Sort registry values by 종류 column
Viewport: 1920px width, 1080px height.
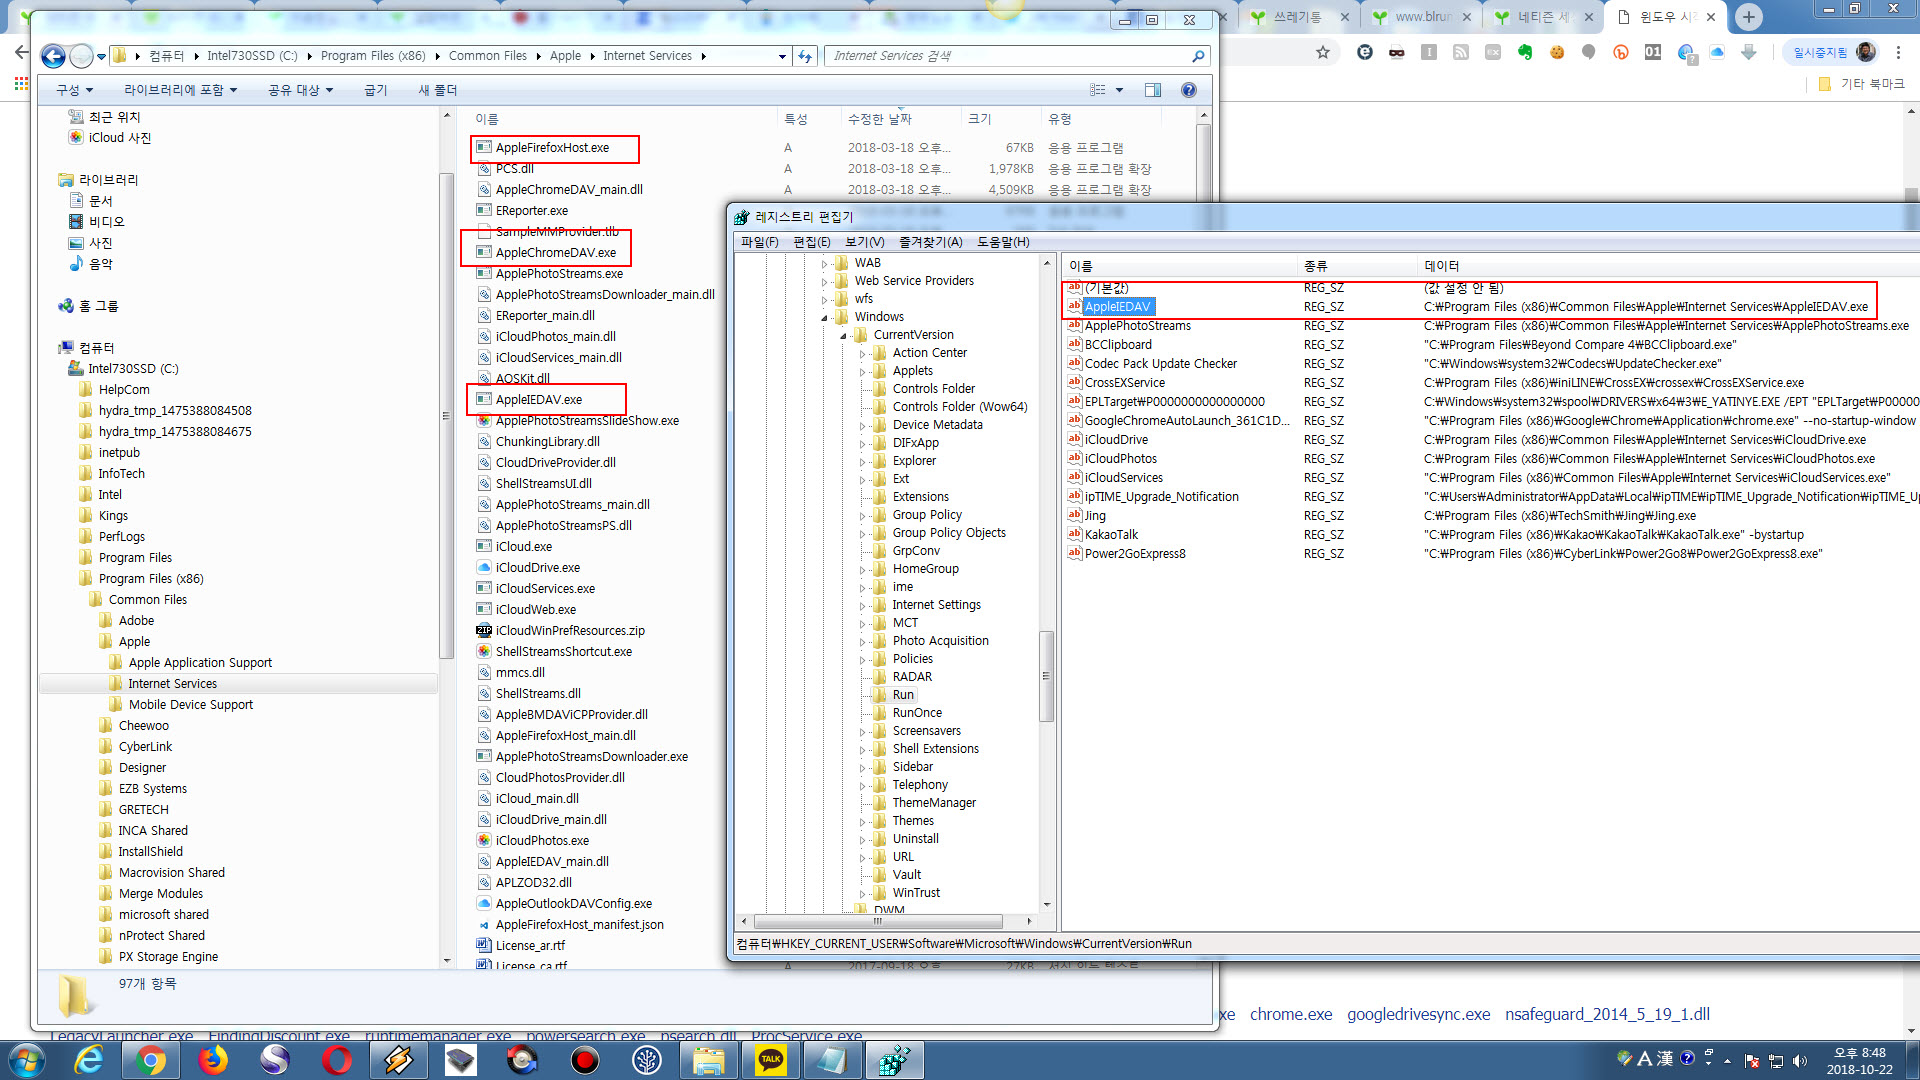tap(1357, 266)
